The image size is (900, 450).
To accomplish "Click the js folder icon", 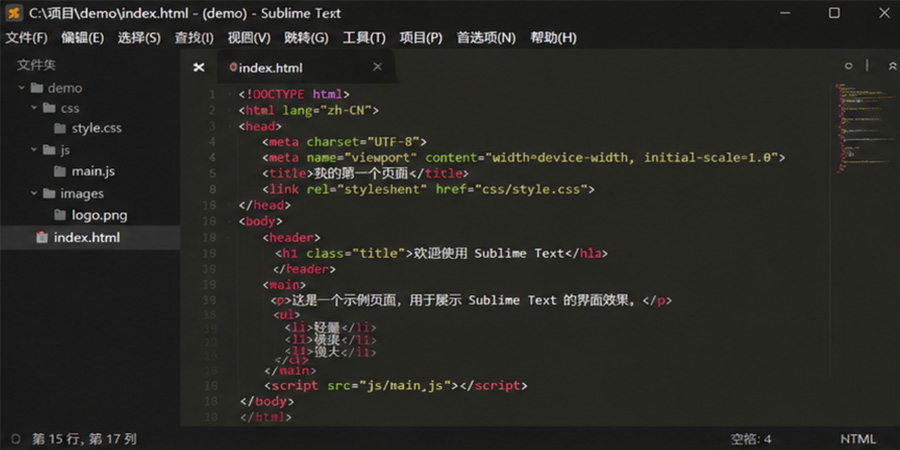I will pyautogui.click(x=49, y=150).
